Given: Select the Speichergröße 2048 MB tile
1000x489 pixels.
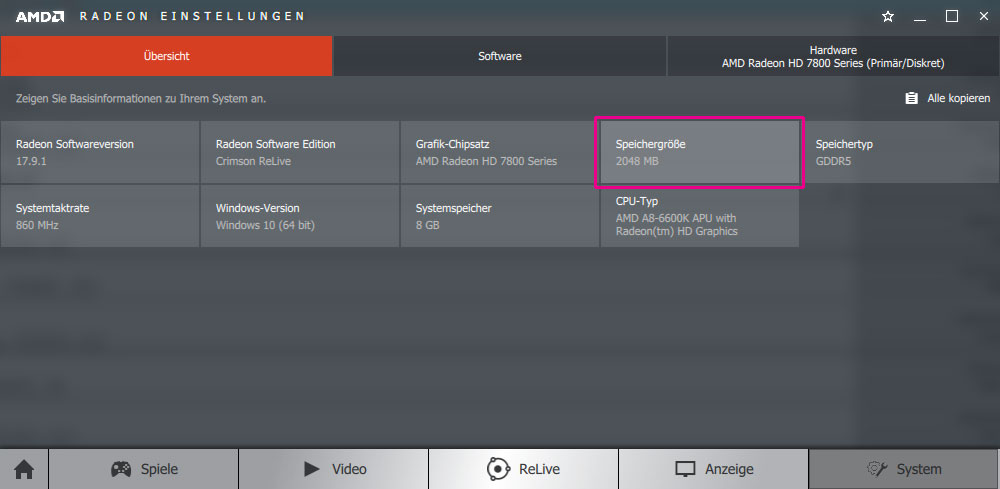Looking at the screenshot, I should [700, 152].
